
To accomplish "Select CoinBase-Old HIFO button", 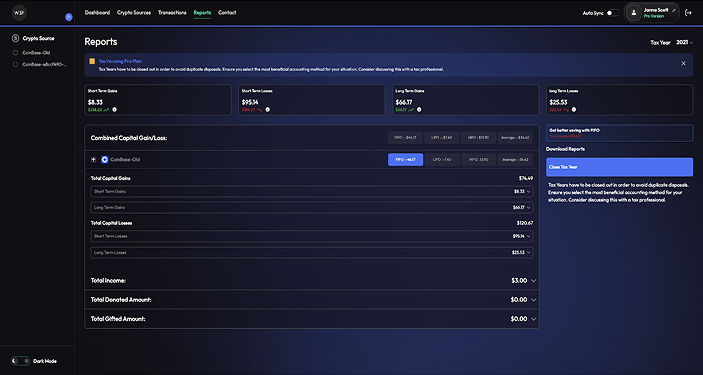I will pos(479,159).
